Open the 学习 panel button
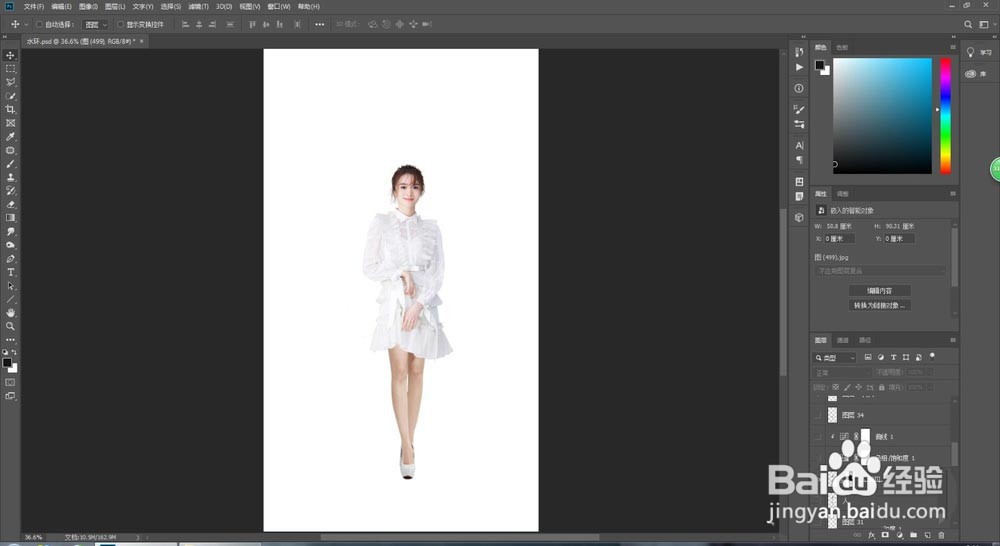Image resolution: width=1000 pixels, height=546 pixels. tap(978, 52)
